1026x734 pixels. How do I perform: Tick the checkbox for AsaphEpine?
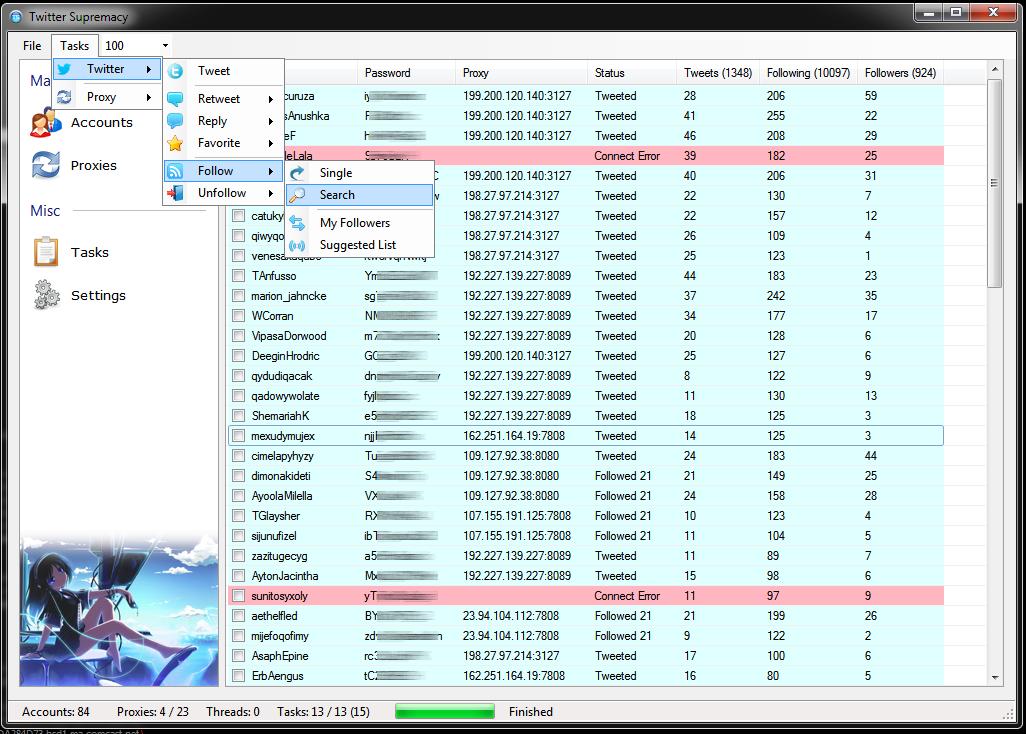click(238, 655)
